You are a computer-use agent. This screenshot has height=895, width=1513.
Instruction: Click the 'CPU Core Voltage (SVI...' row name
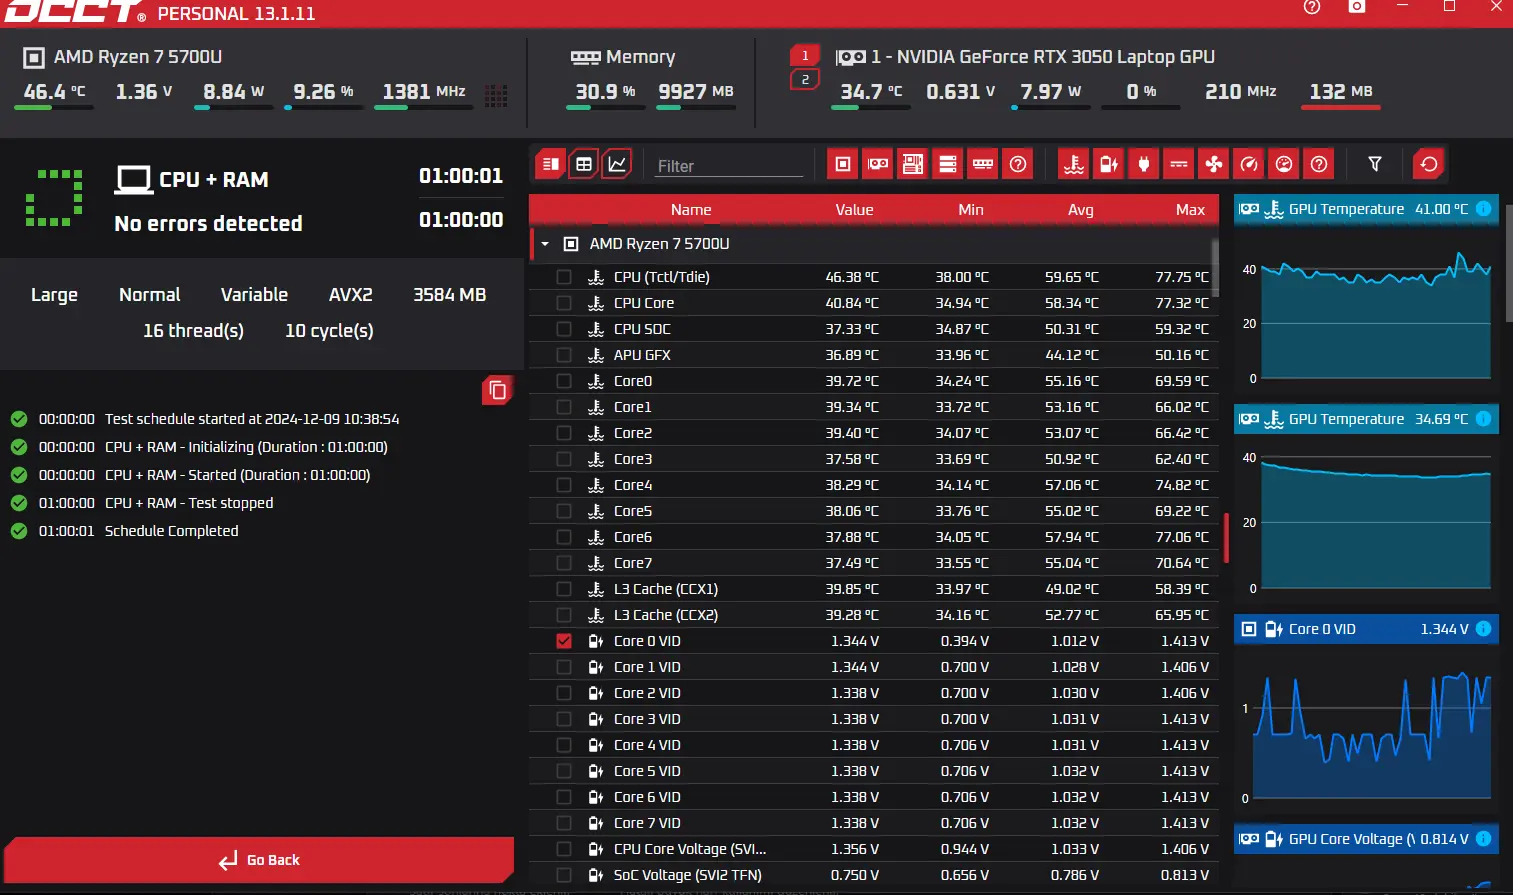(690, 849)
